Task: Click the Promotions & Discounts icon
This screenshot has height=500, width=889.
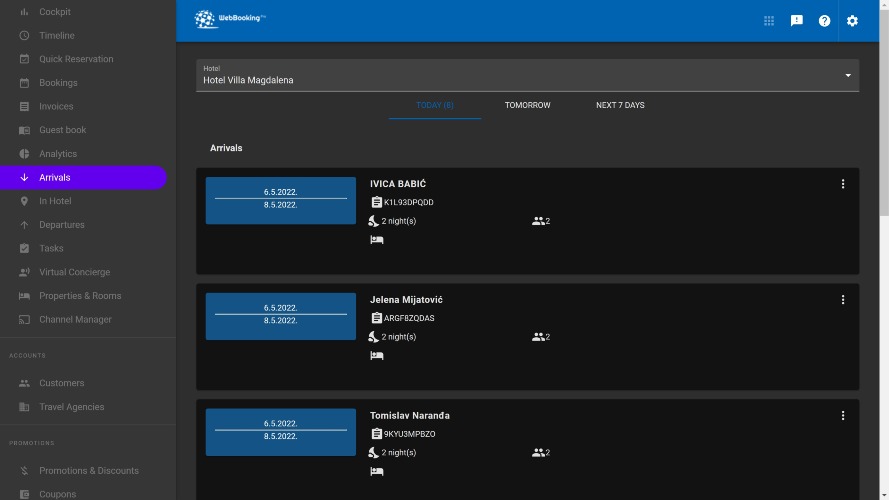Action: pyautogui.click(x=24, y=471)
